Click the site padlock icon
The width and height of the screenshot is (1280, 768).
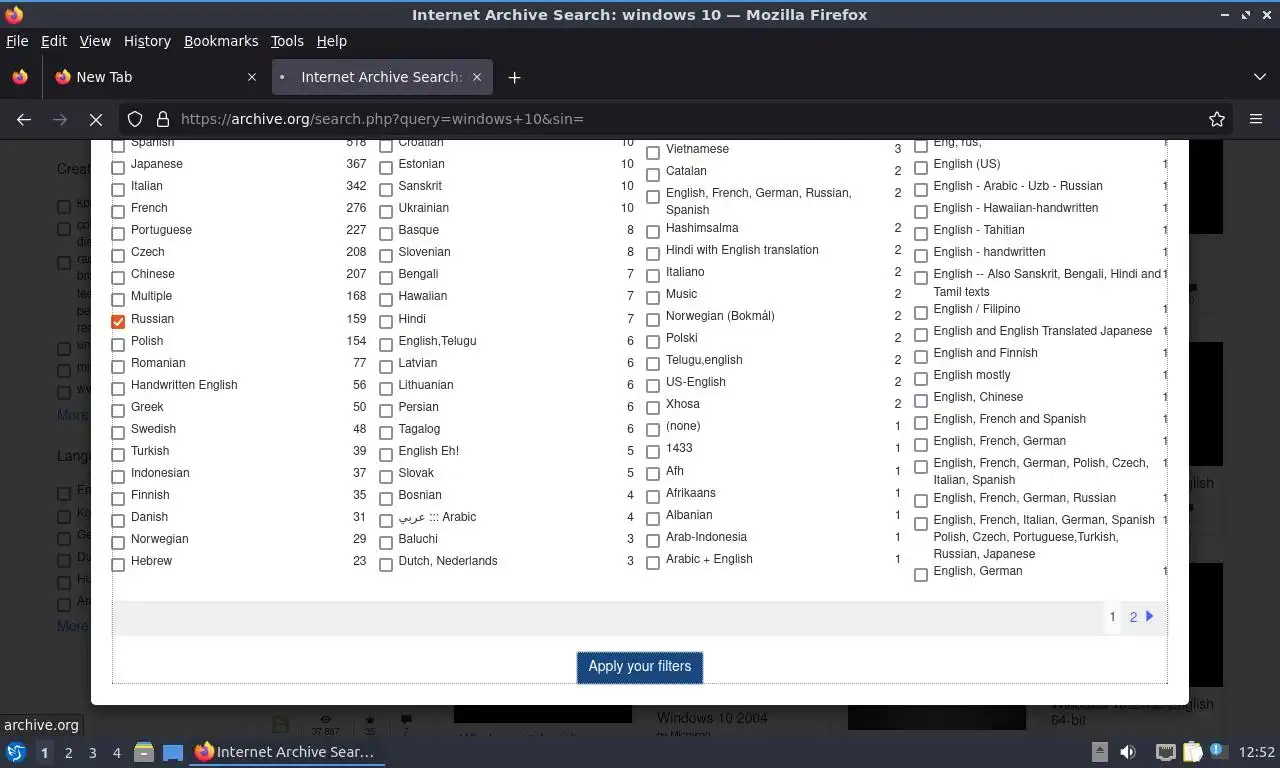pos(162,119)
